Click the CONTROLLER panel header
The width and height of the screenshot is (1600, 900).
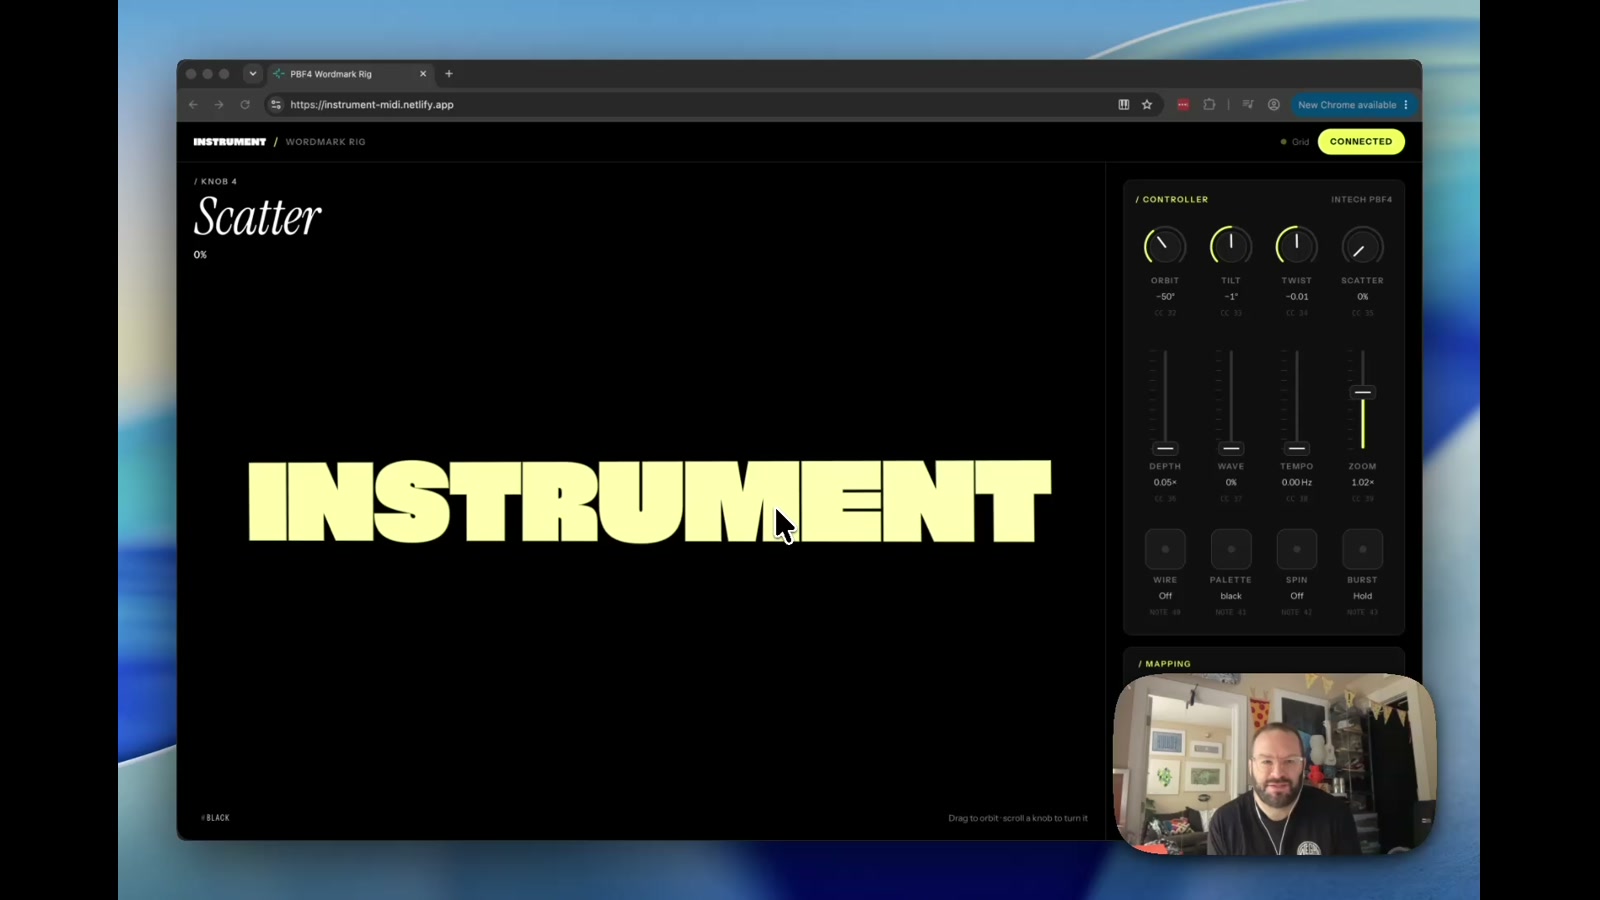1172,200
